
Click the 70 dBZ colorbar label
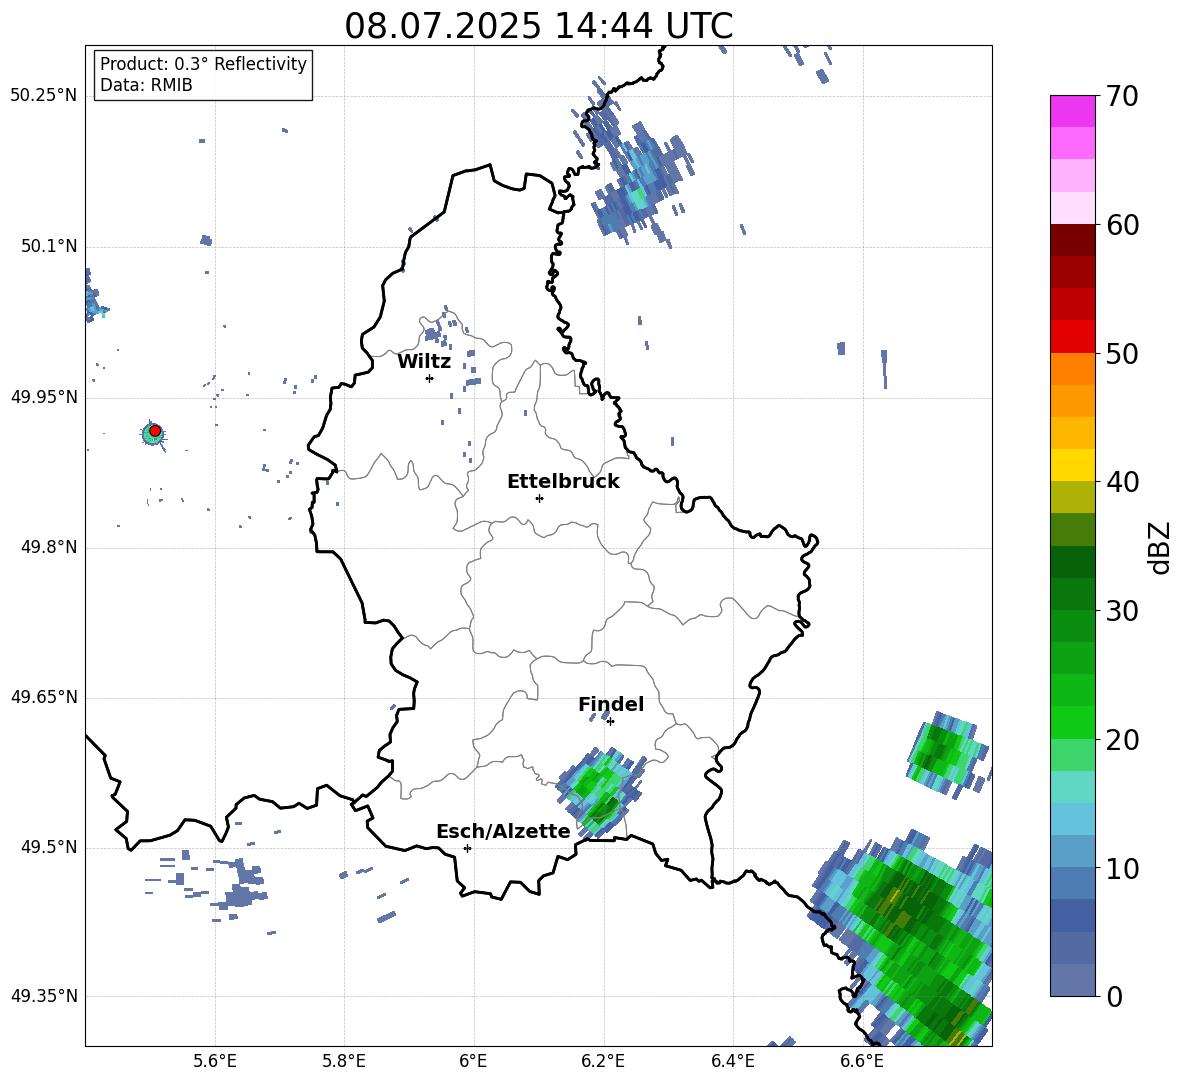[x=1121, y=97]
